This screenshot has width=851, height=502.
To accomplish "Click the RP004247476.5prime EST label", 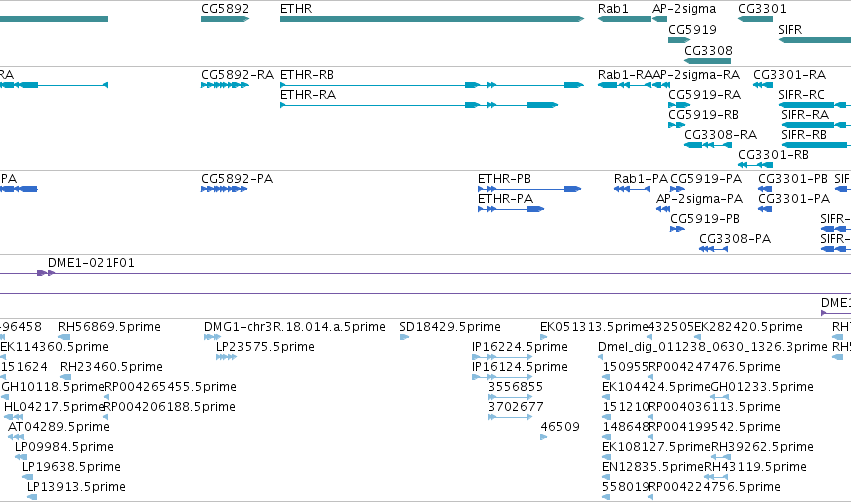I will pyautogui.click(x=714, y=367).
